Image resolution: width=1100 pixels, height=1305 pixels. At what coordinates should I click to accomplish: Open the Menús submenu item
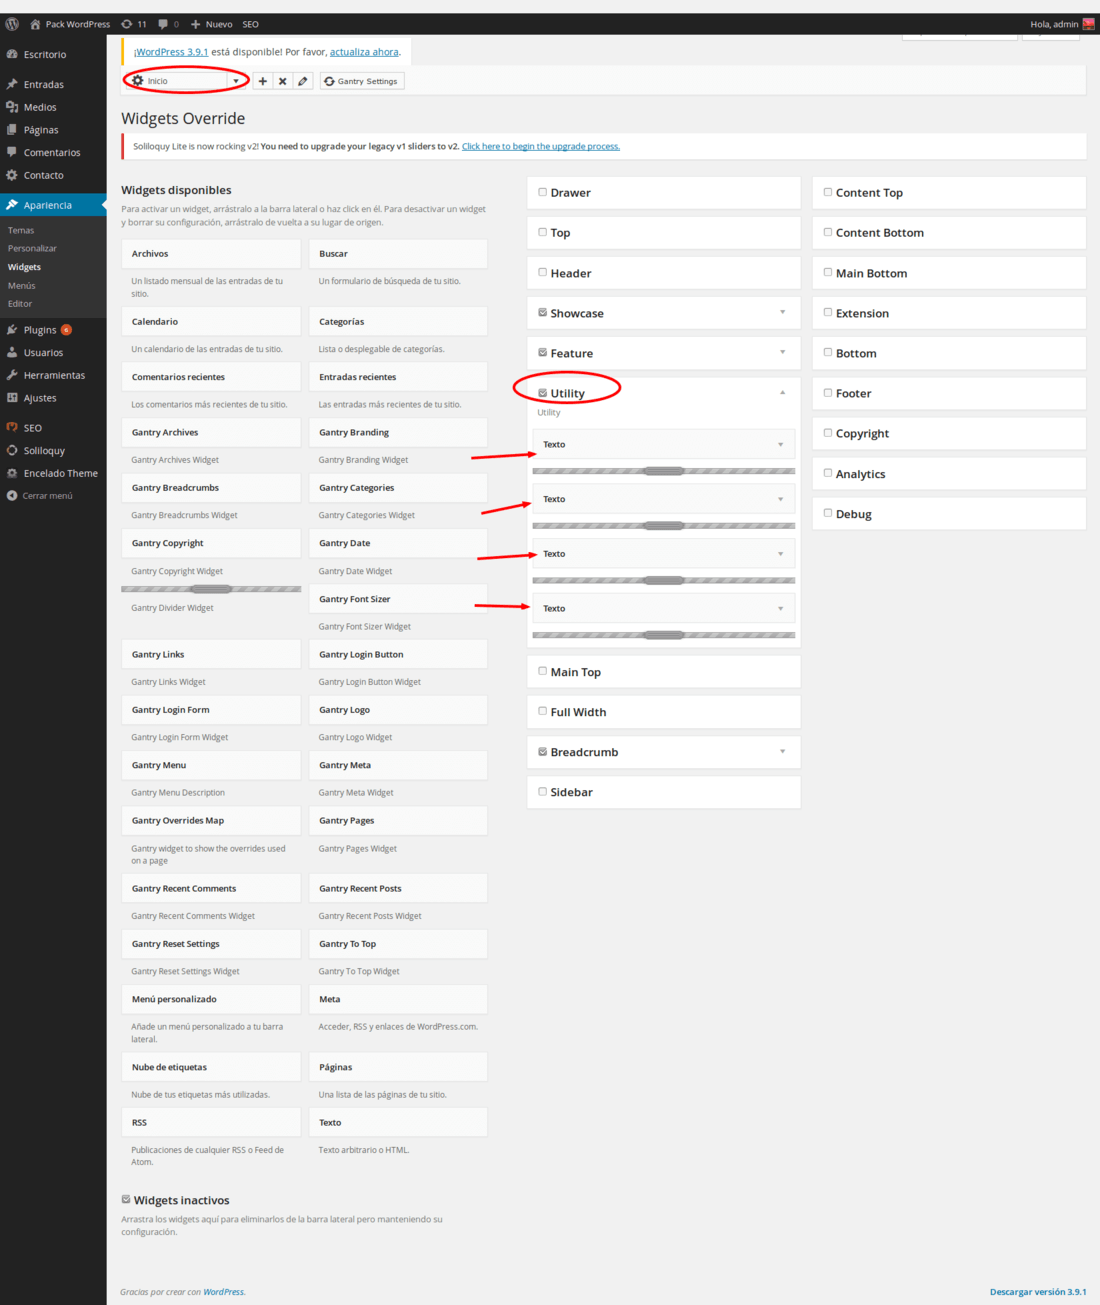click(x=21, y=285)
